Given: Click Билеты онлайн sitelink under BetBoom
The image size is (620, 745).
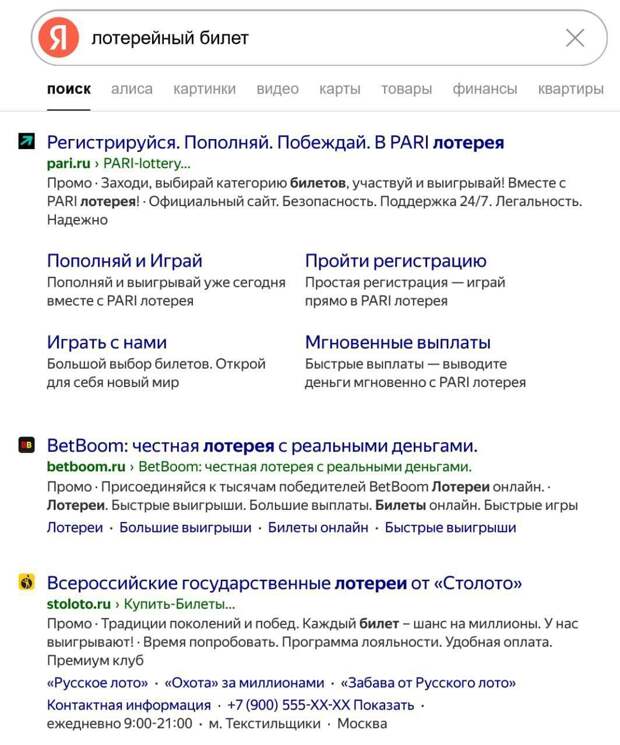Looking at the screenshot, I should click(x=318, y=527).
